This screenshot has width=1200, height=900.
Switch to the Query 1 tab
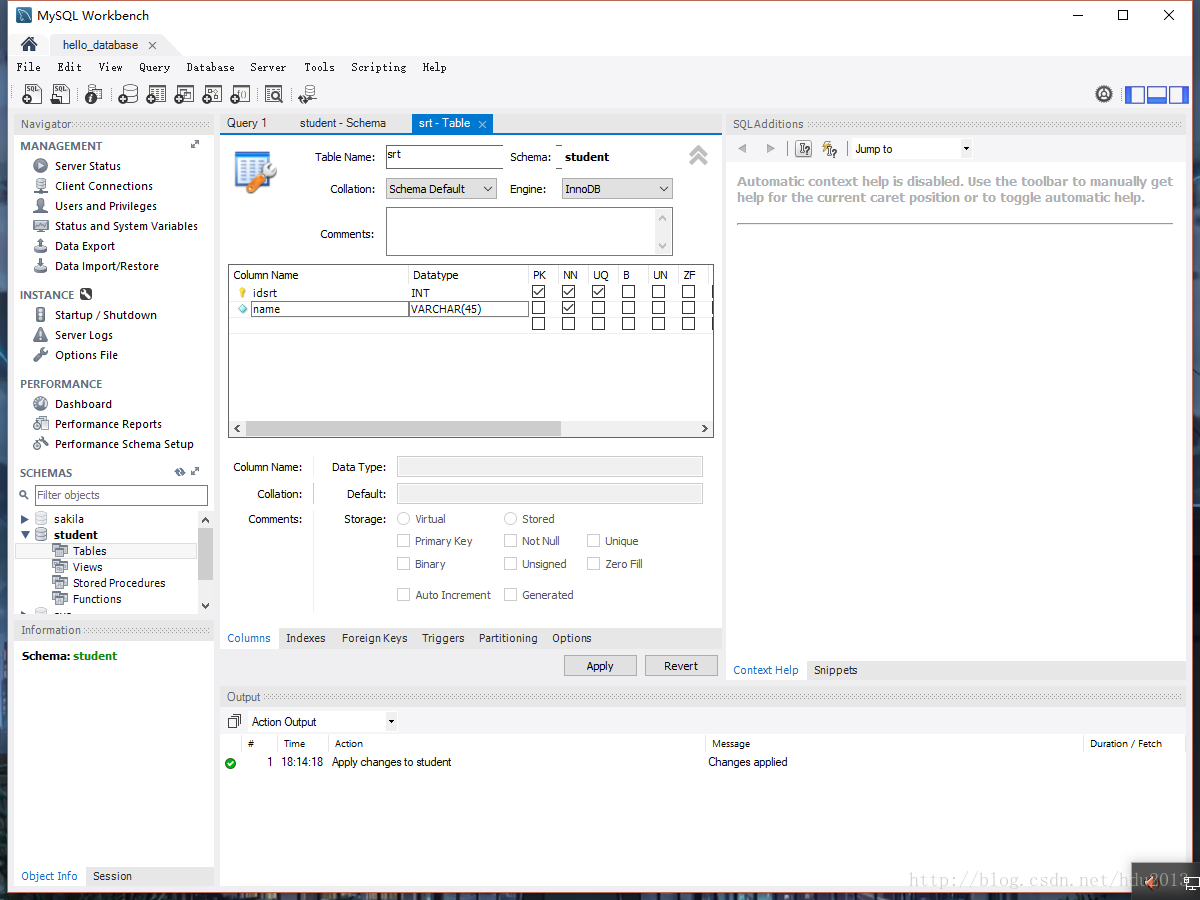coord(247,123)
